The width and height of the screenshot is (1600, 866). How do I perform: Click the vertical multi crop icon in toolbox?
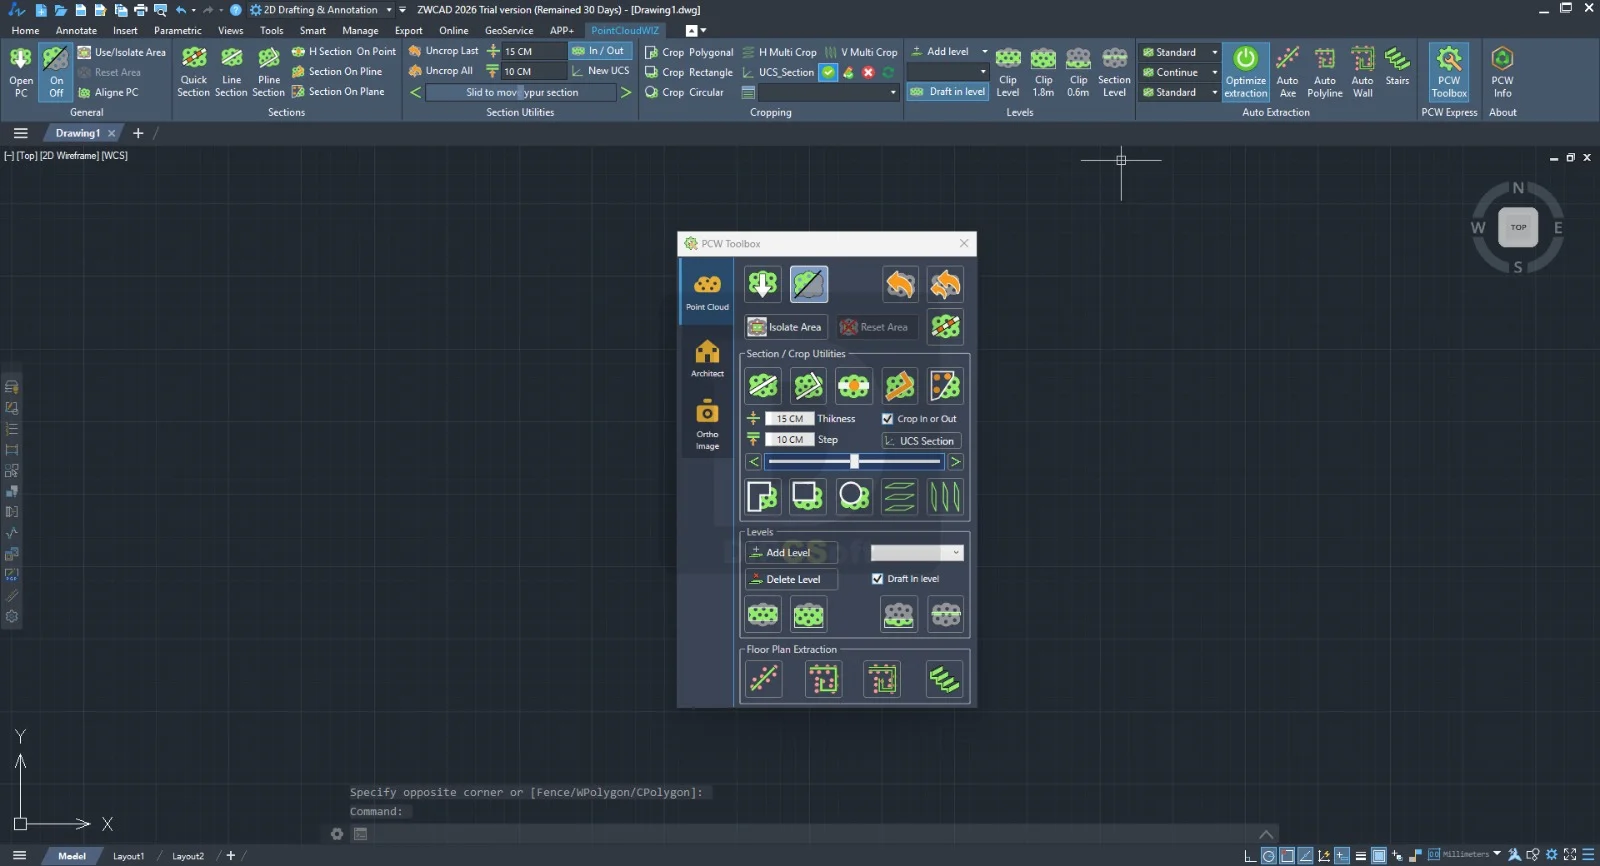pos(945,496)
